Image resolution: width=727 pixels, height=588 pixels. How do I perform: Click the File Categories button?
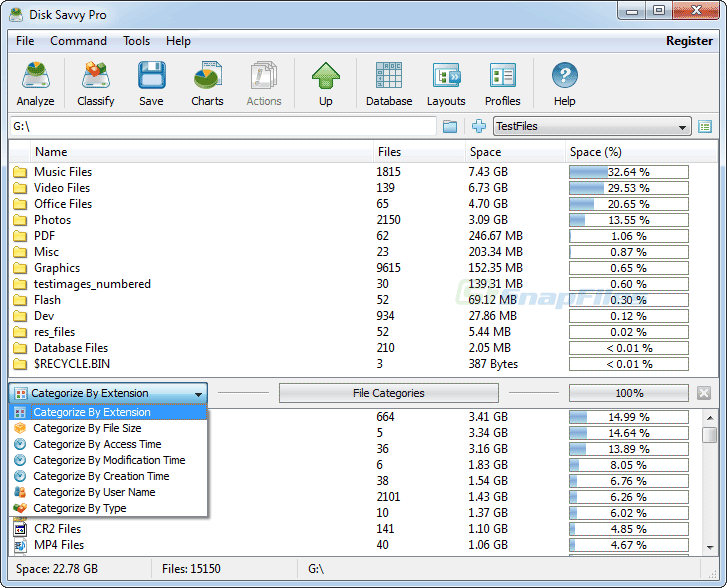pyautogui.click(x=389, y=393)
